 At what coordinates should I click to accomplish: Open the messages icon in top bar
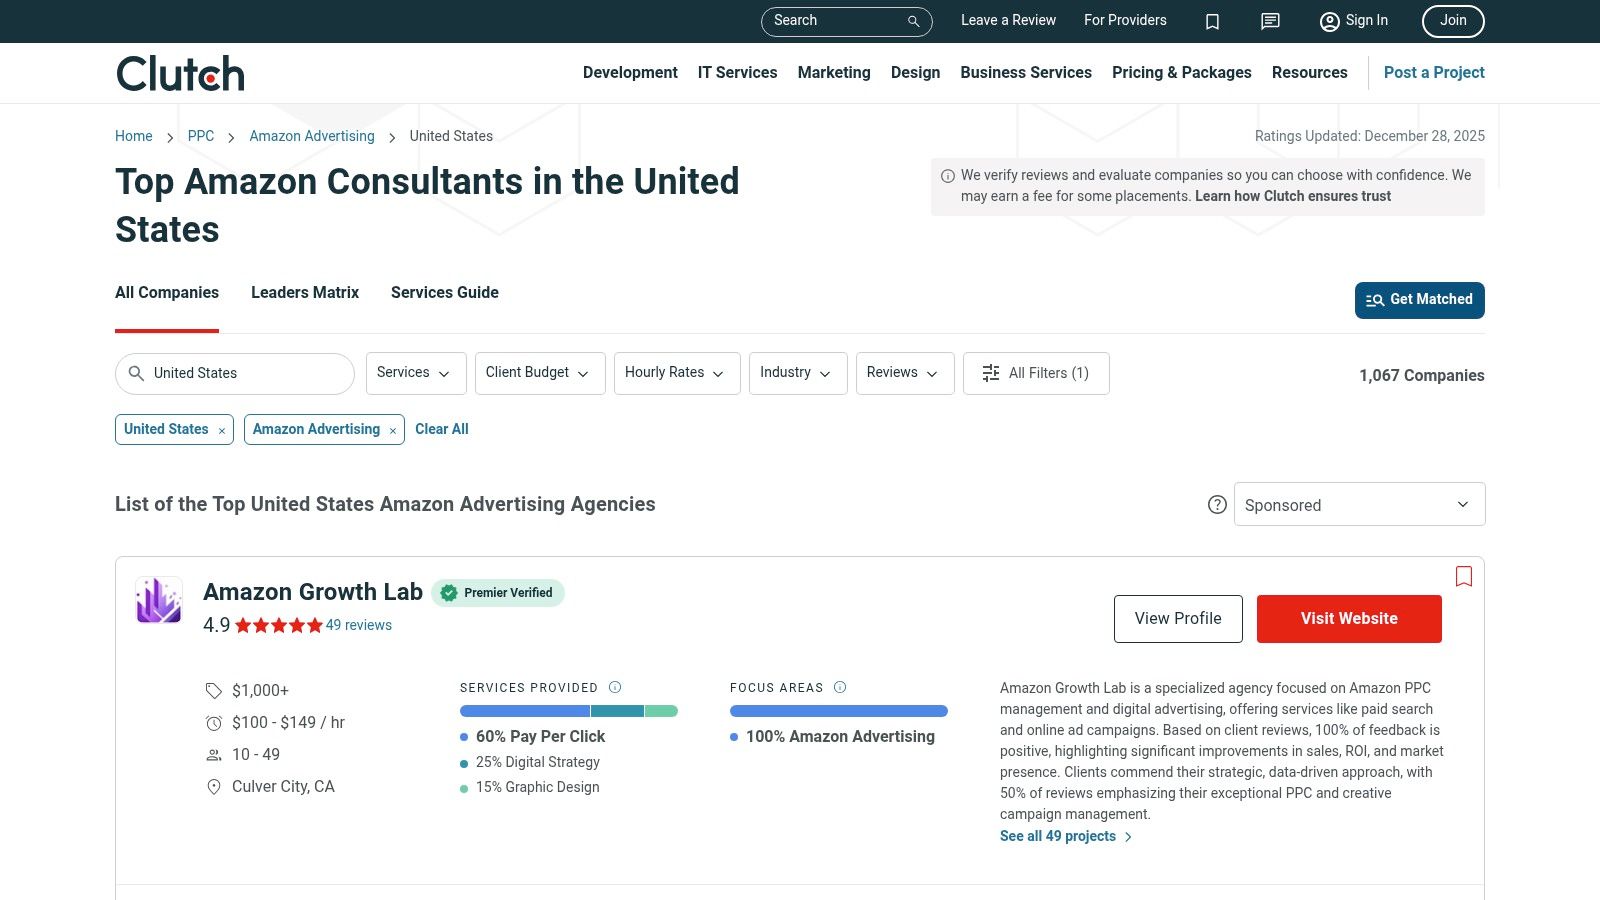click(x=1270, y=21)
